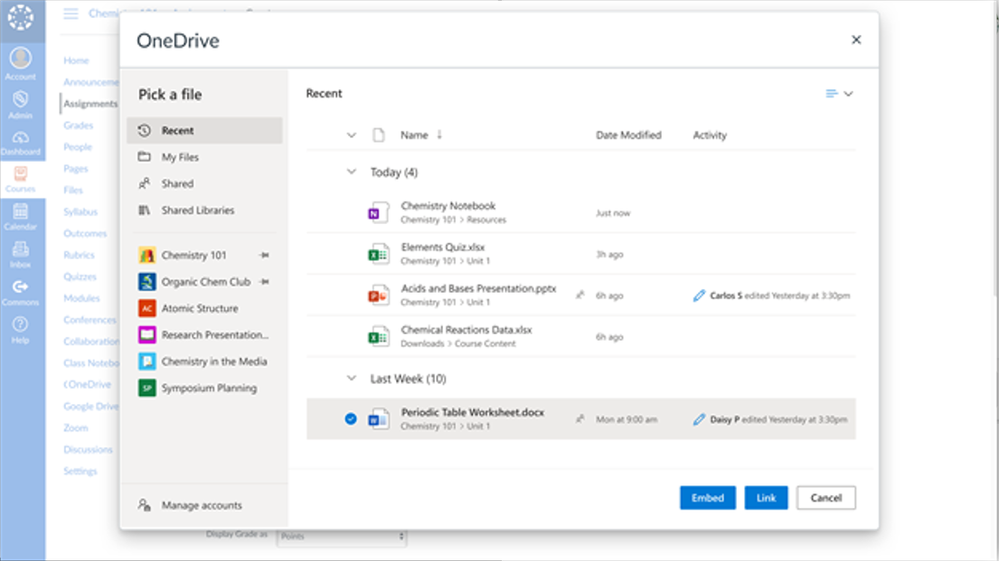Select Elements Quiz.xlsx file name
999x561 pixels.
[443, 247]
